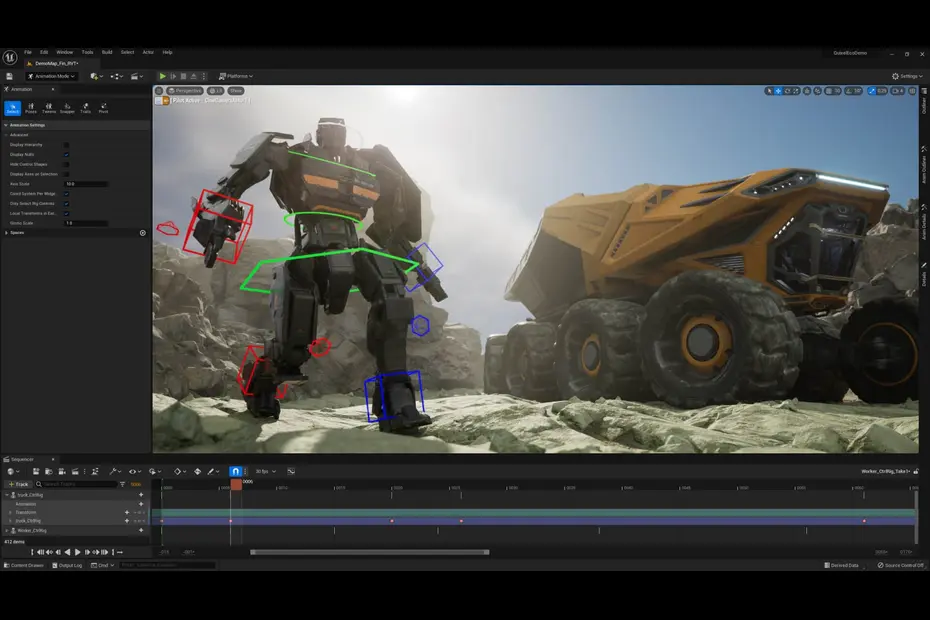Select the Tweens tool in Animation panel

[49, 108]
